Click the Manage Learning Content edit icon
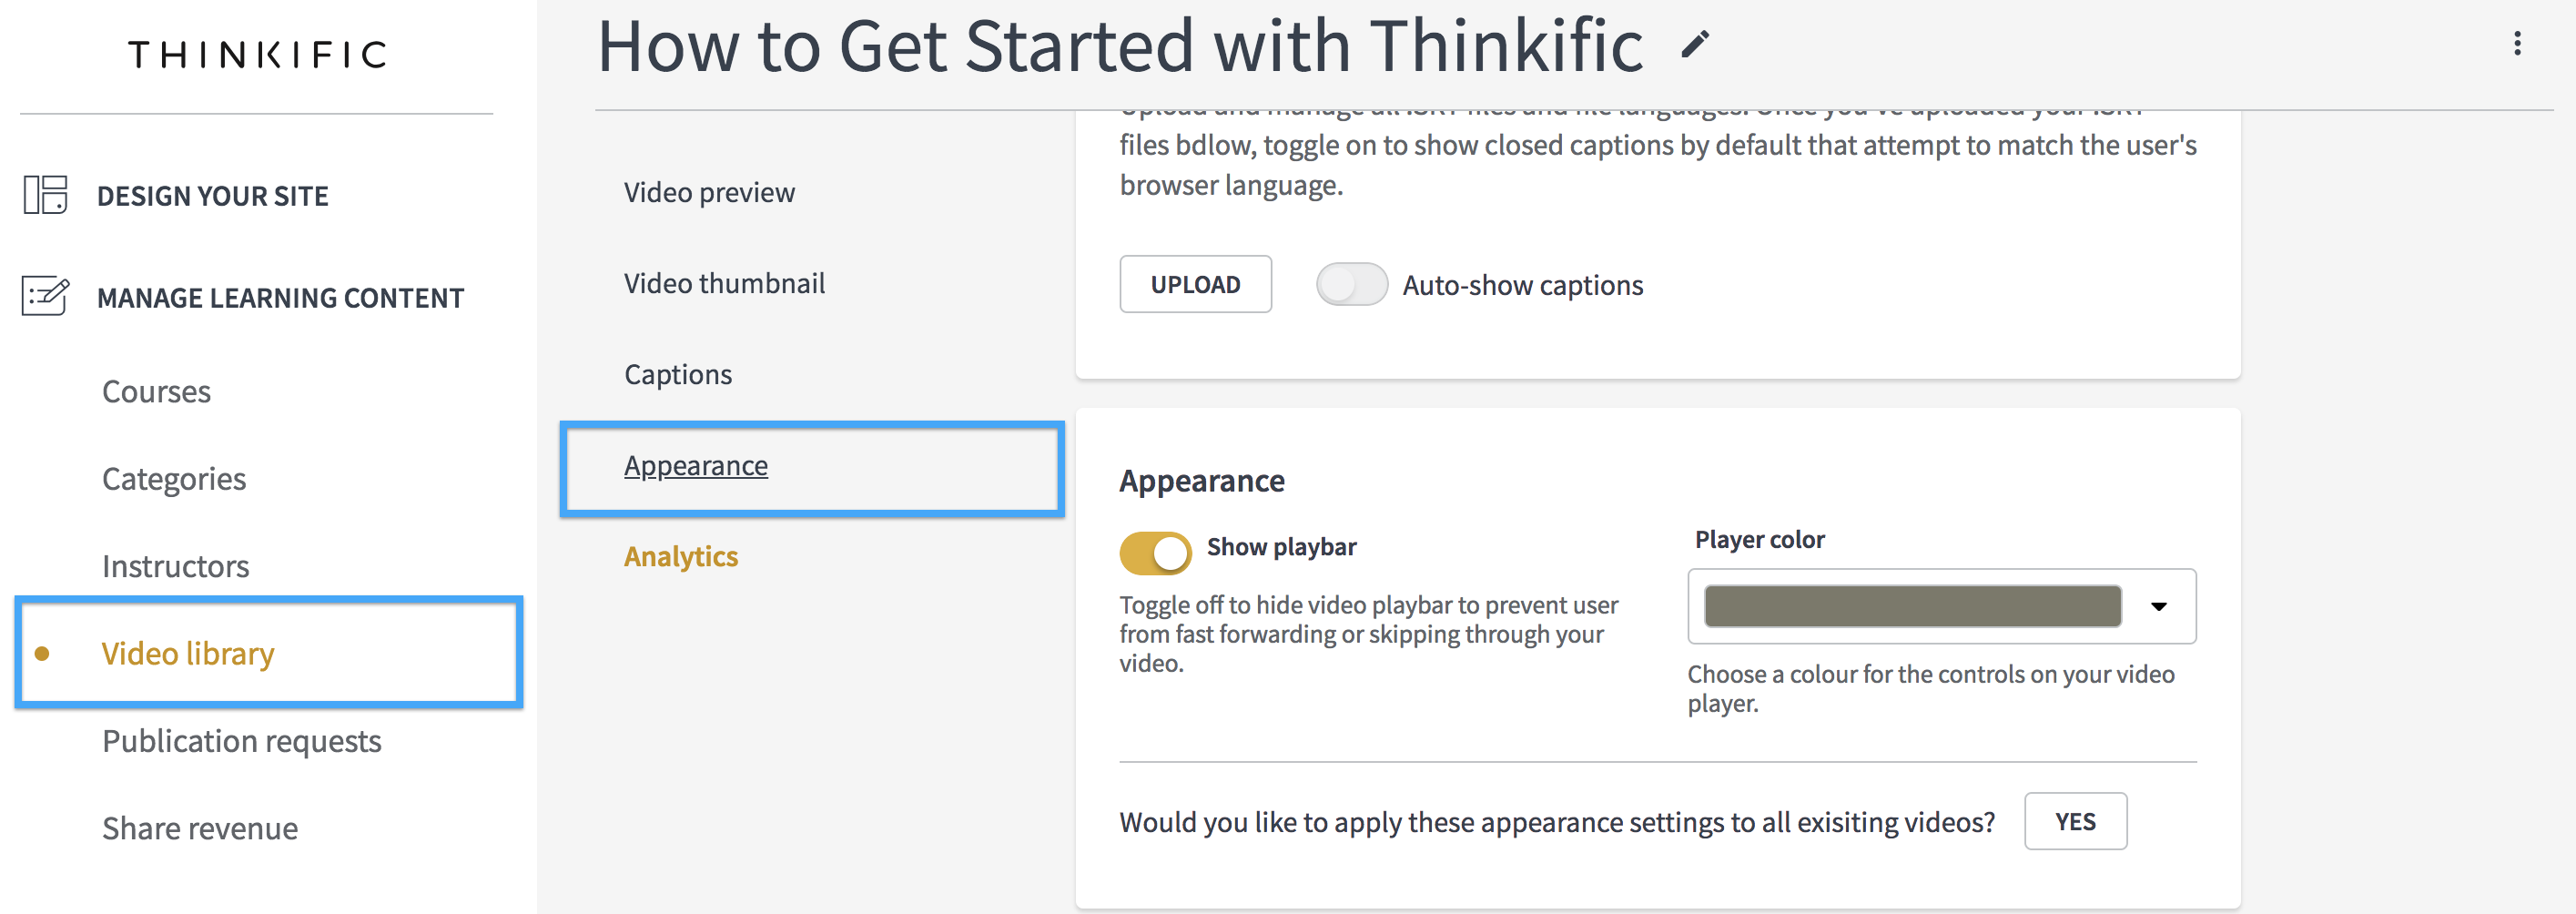This screenshot has width=2576, height=914. (x=45, y=296)
